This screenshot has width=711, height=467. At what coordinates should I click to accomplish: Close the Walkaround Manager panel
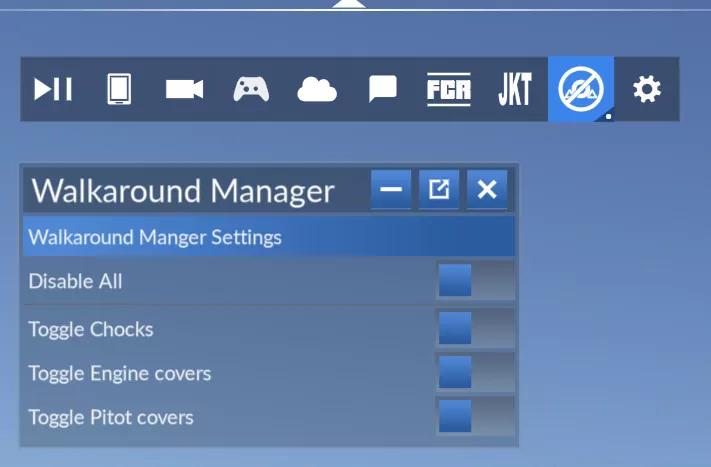coord(487,190)
